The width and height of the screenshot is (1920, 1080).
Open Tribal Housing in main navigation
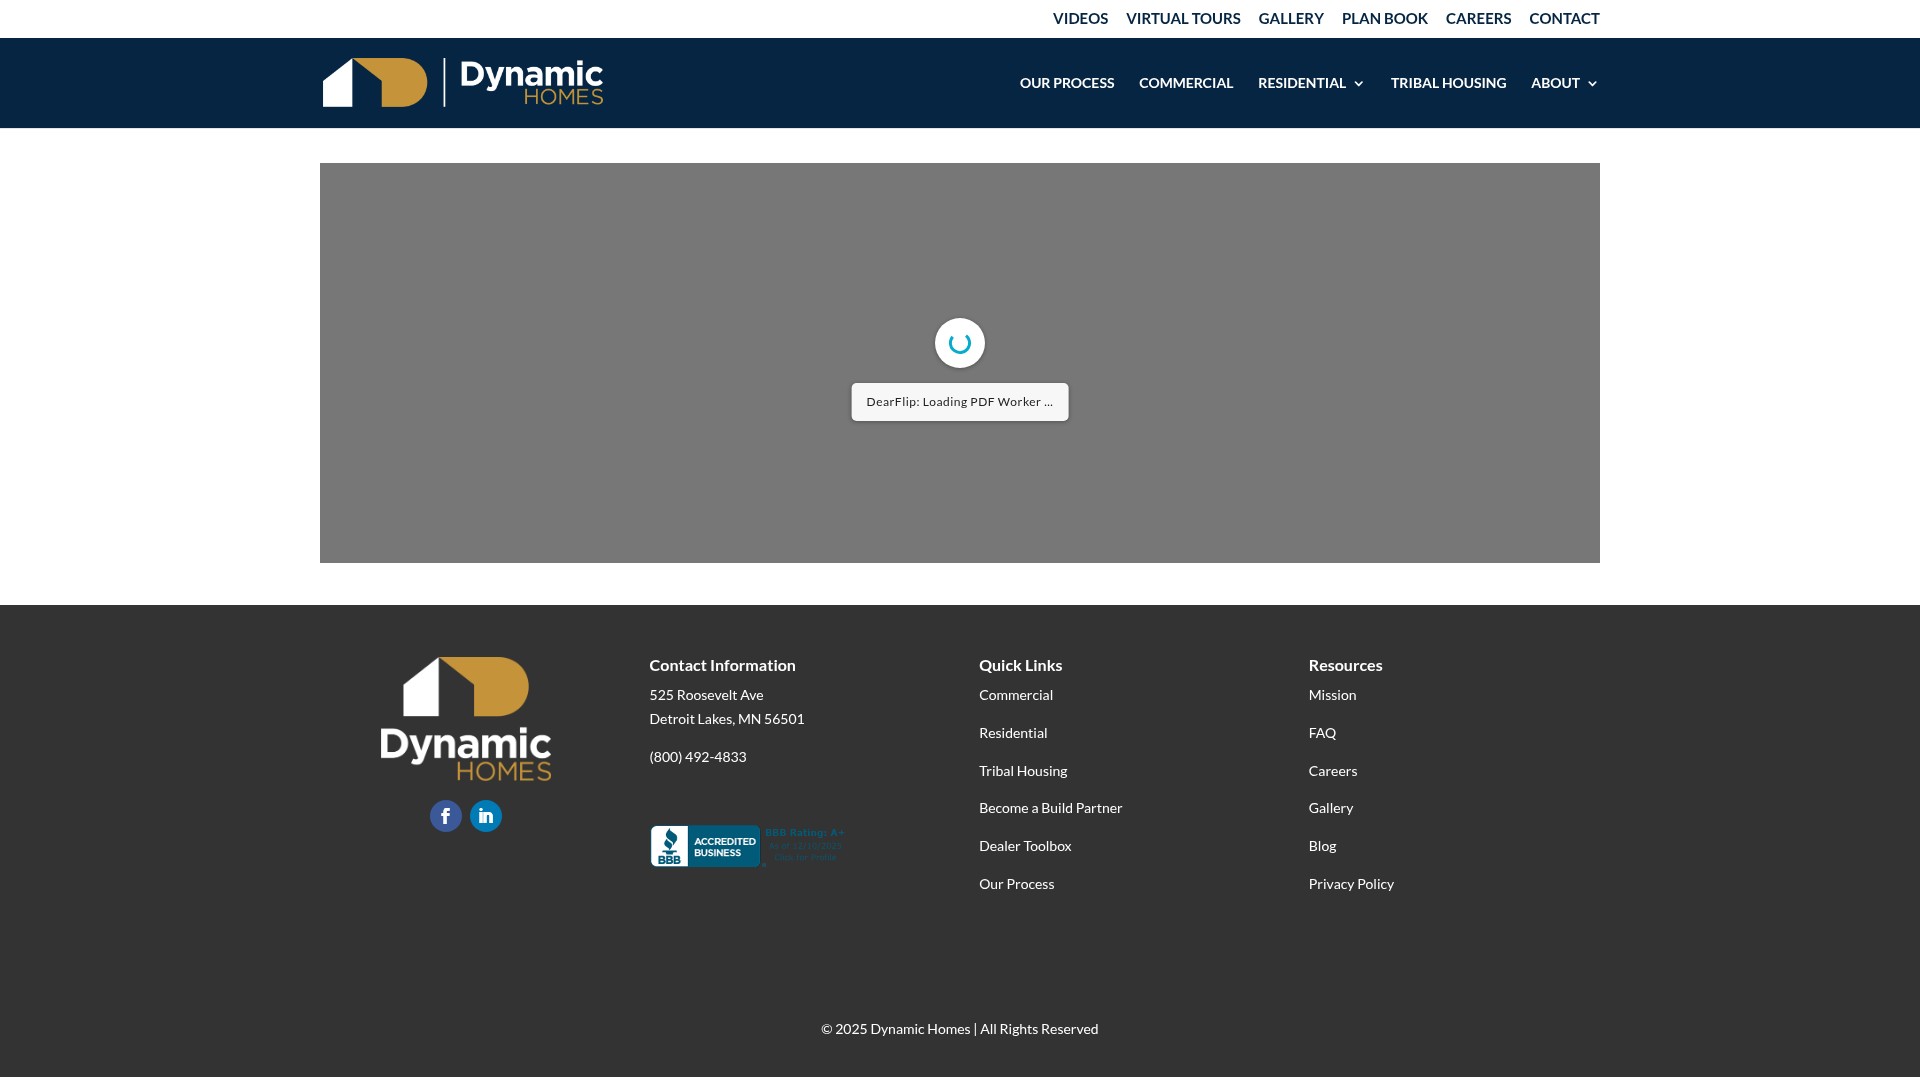(x=1448, y=83)
